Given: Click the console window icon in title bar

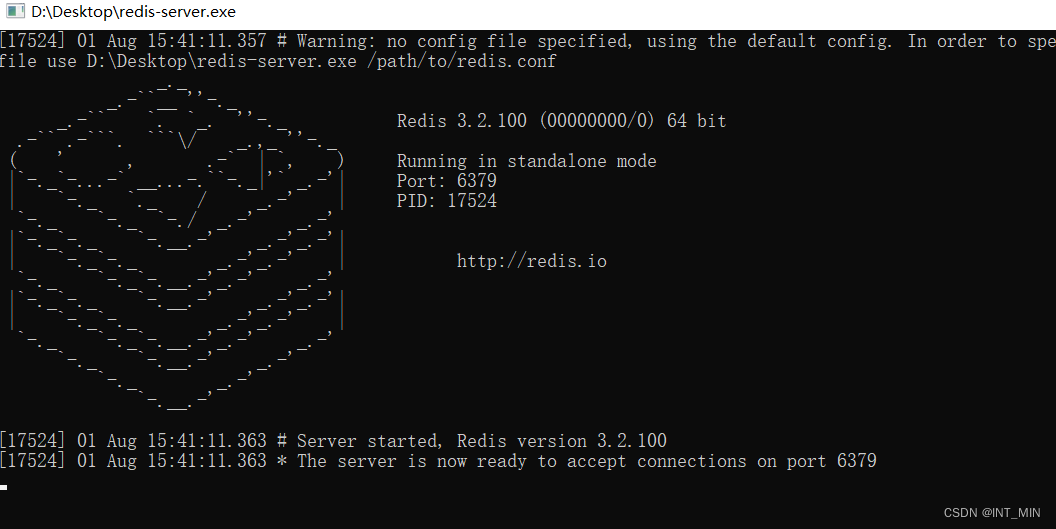Looking at the screenshot, I should coord(15,11).
